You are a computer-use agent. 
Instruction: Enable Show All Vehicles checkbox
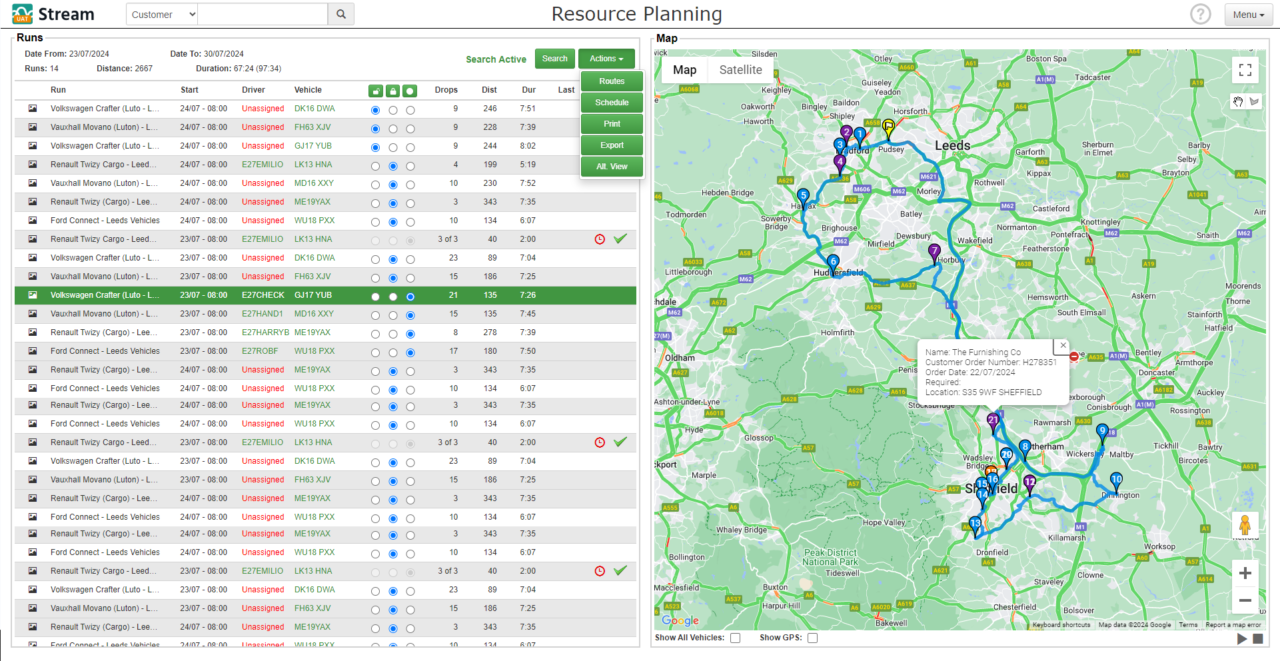tap(735, 638)
